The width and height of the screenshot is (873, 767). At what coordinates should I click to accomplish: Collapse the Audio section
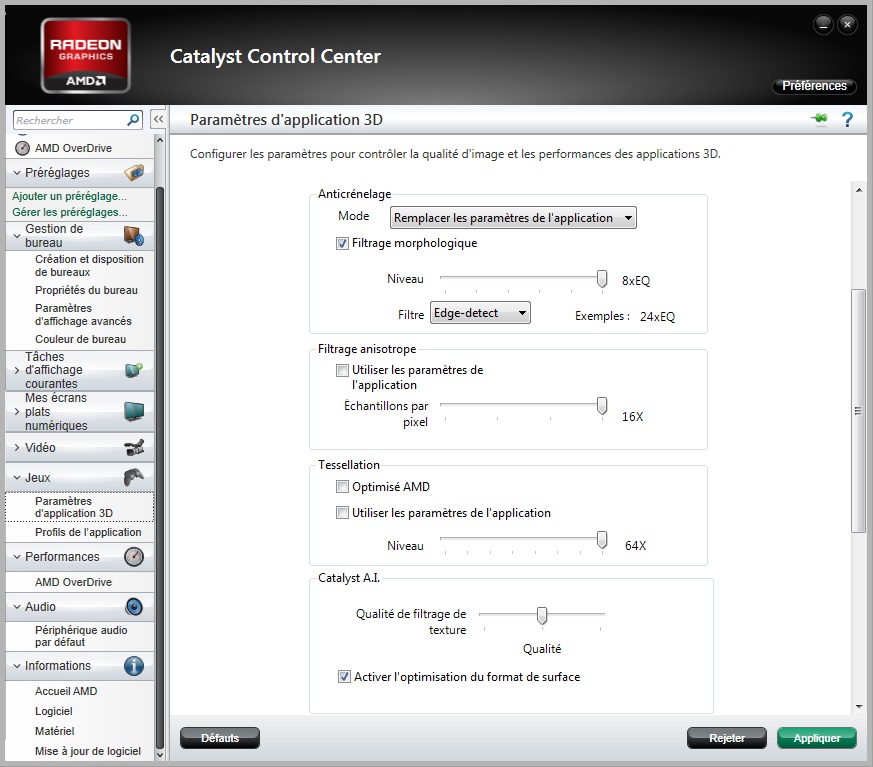click(x=17, y=607)
